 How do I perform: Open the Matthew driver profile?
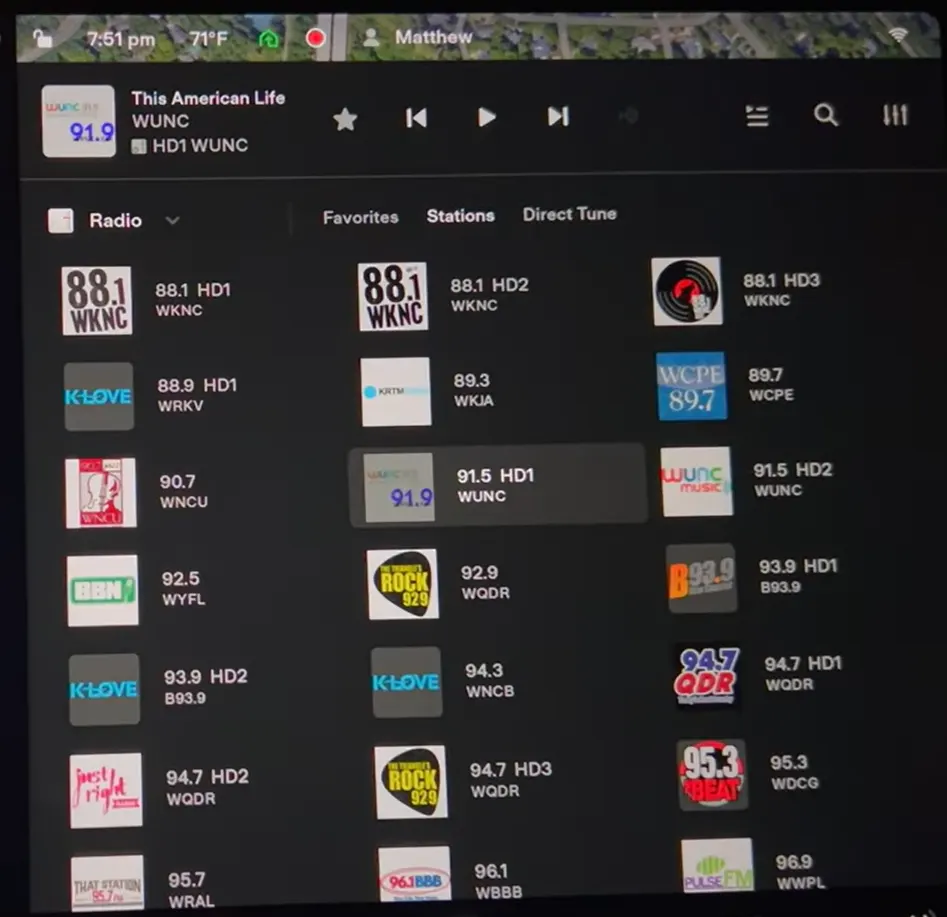pos(418,37)
